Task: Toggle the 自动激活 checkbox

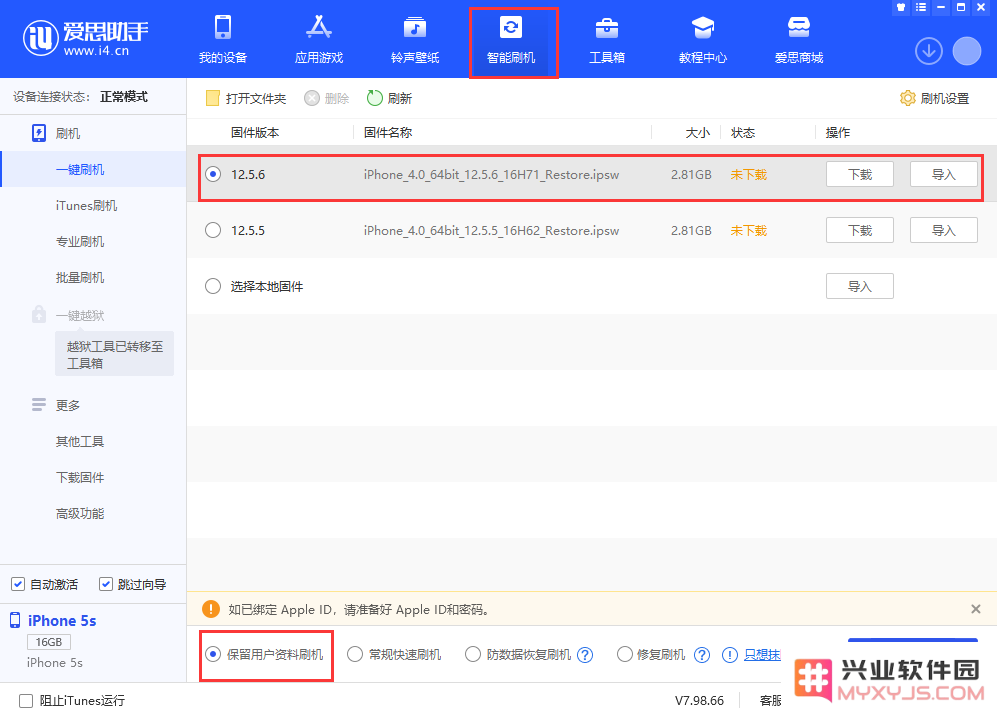Action: (x=18, y=584)
